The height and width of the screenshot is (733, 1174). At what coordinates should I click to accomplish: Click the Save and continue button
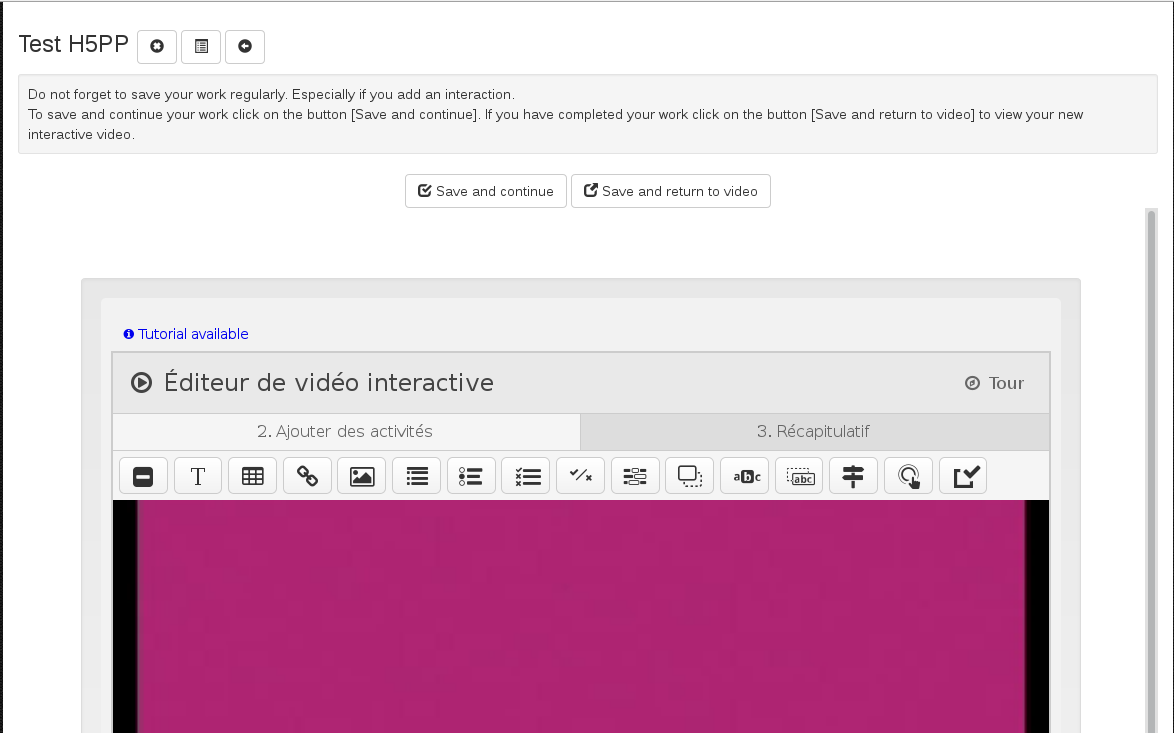click(485, 191)
